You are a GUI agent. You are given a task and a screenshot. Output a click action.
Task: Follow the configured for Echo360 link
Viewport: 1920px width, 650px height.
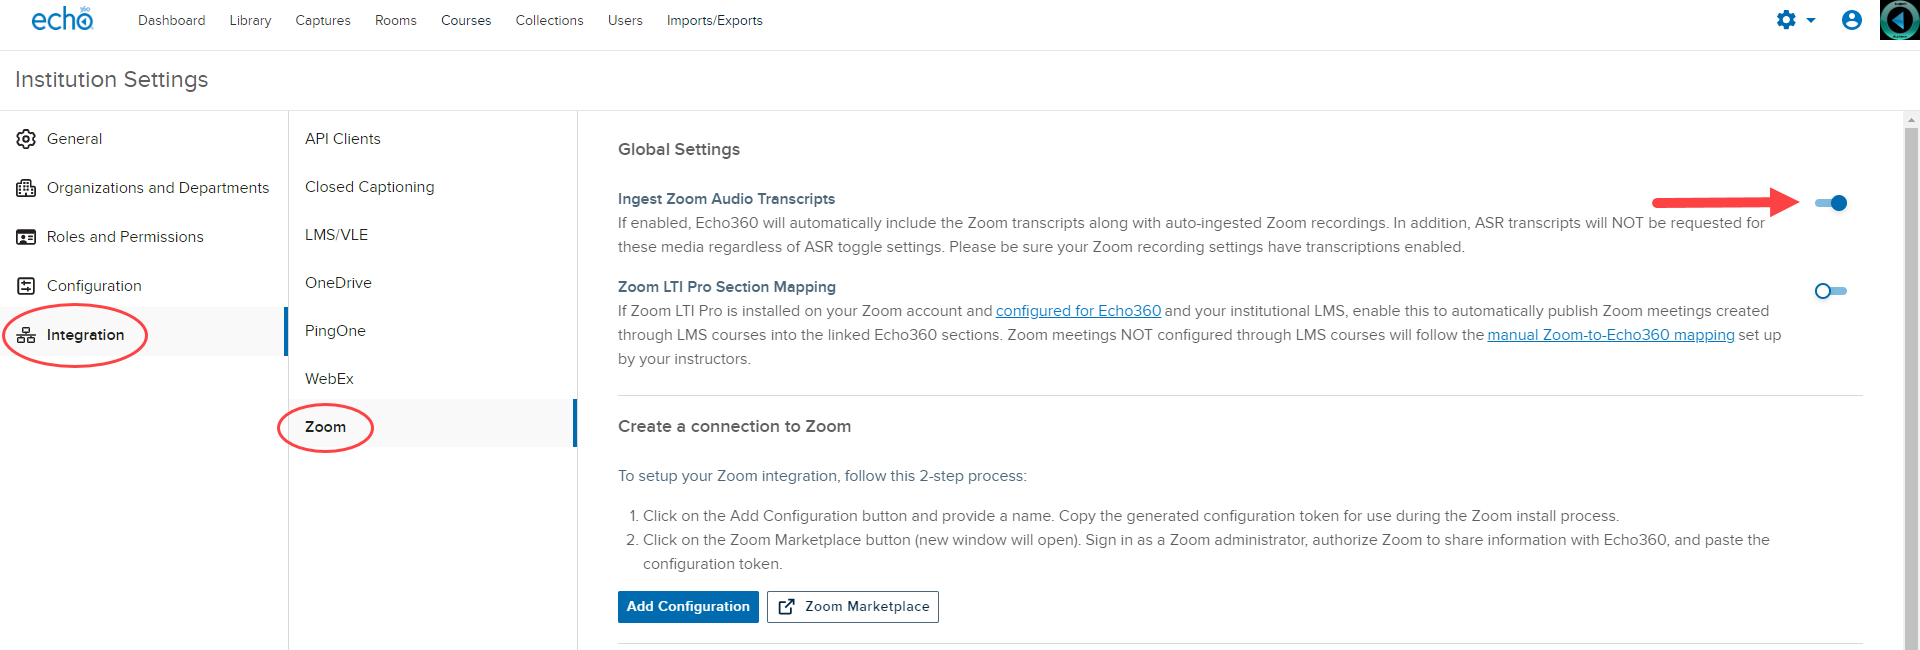click(x=1078, y=311)
